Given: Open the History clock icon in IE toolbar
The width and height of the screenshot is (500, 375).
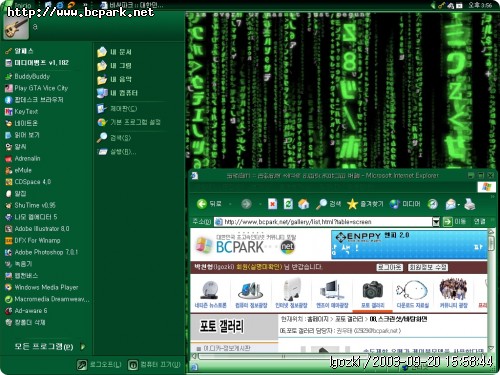Looking at the screenshot, I should pos(433,204).
